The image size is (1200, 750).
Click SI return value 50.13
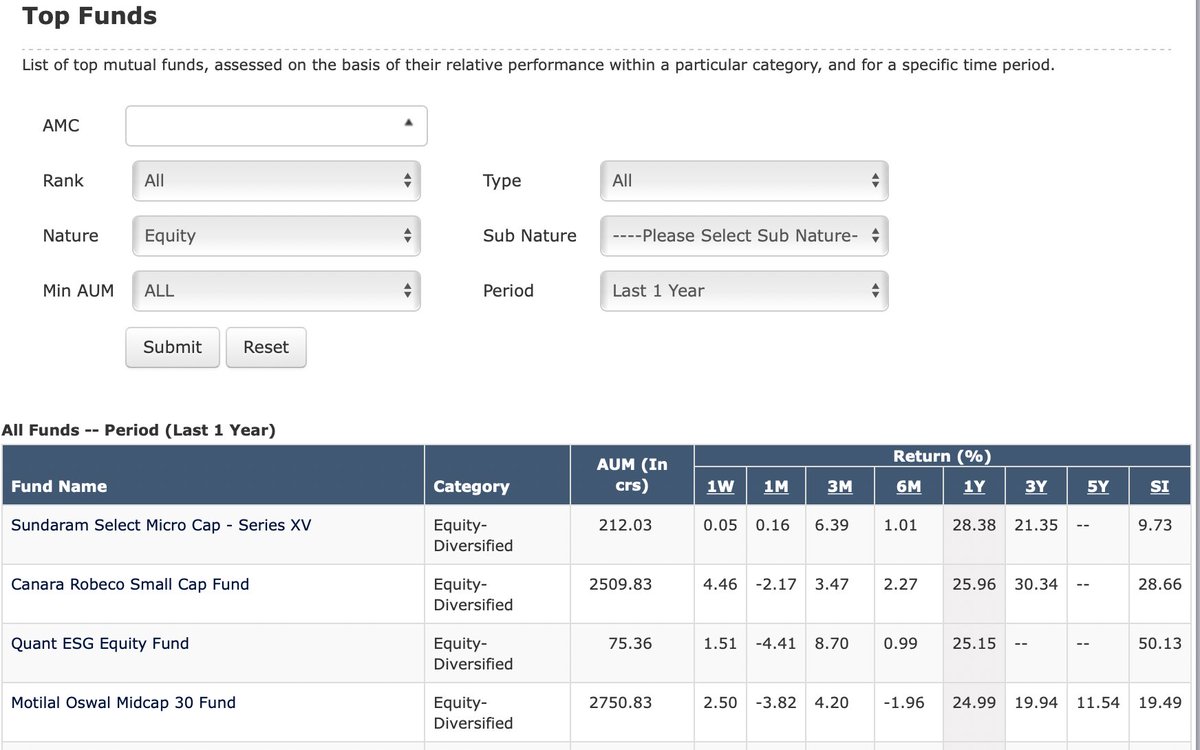[x=1160, y=643]
